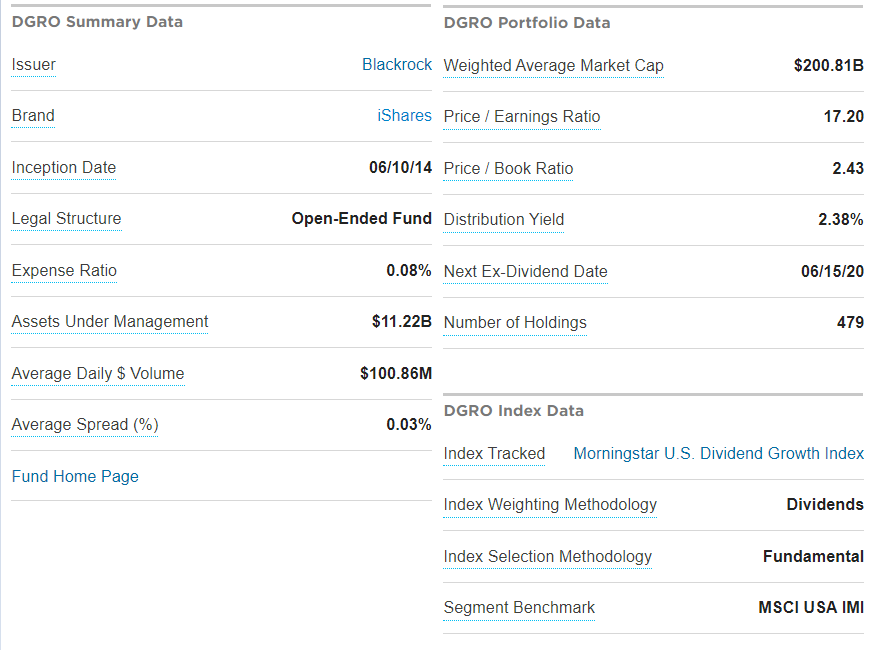Select the Average Spread (%) term
Image resolution: width=876 pixels, height=650 pixels.
click(x=85, y=424)
